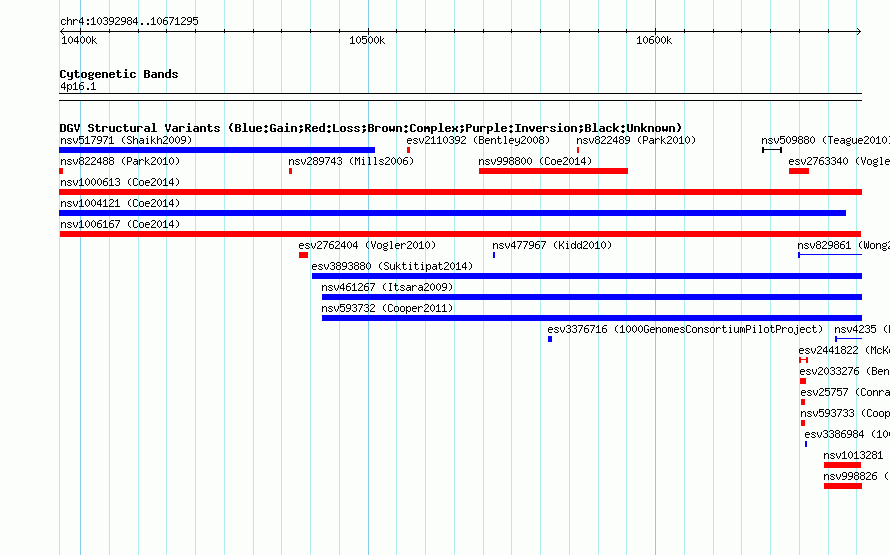Click the black unknown-type glyph under nsv509880
890x555 pixels.
pos(772,150)
